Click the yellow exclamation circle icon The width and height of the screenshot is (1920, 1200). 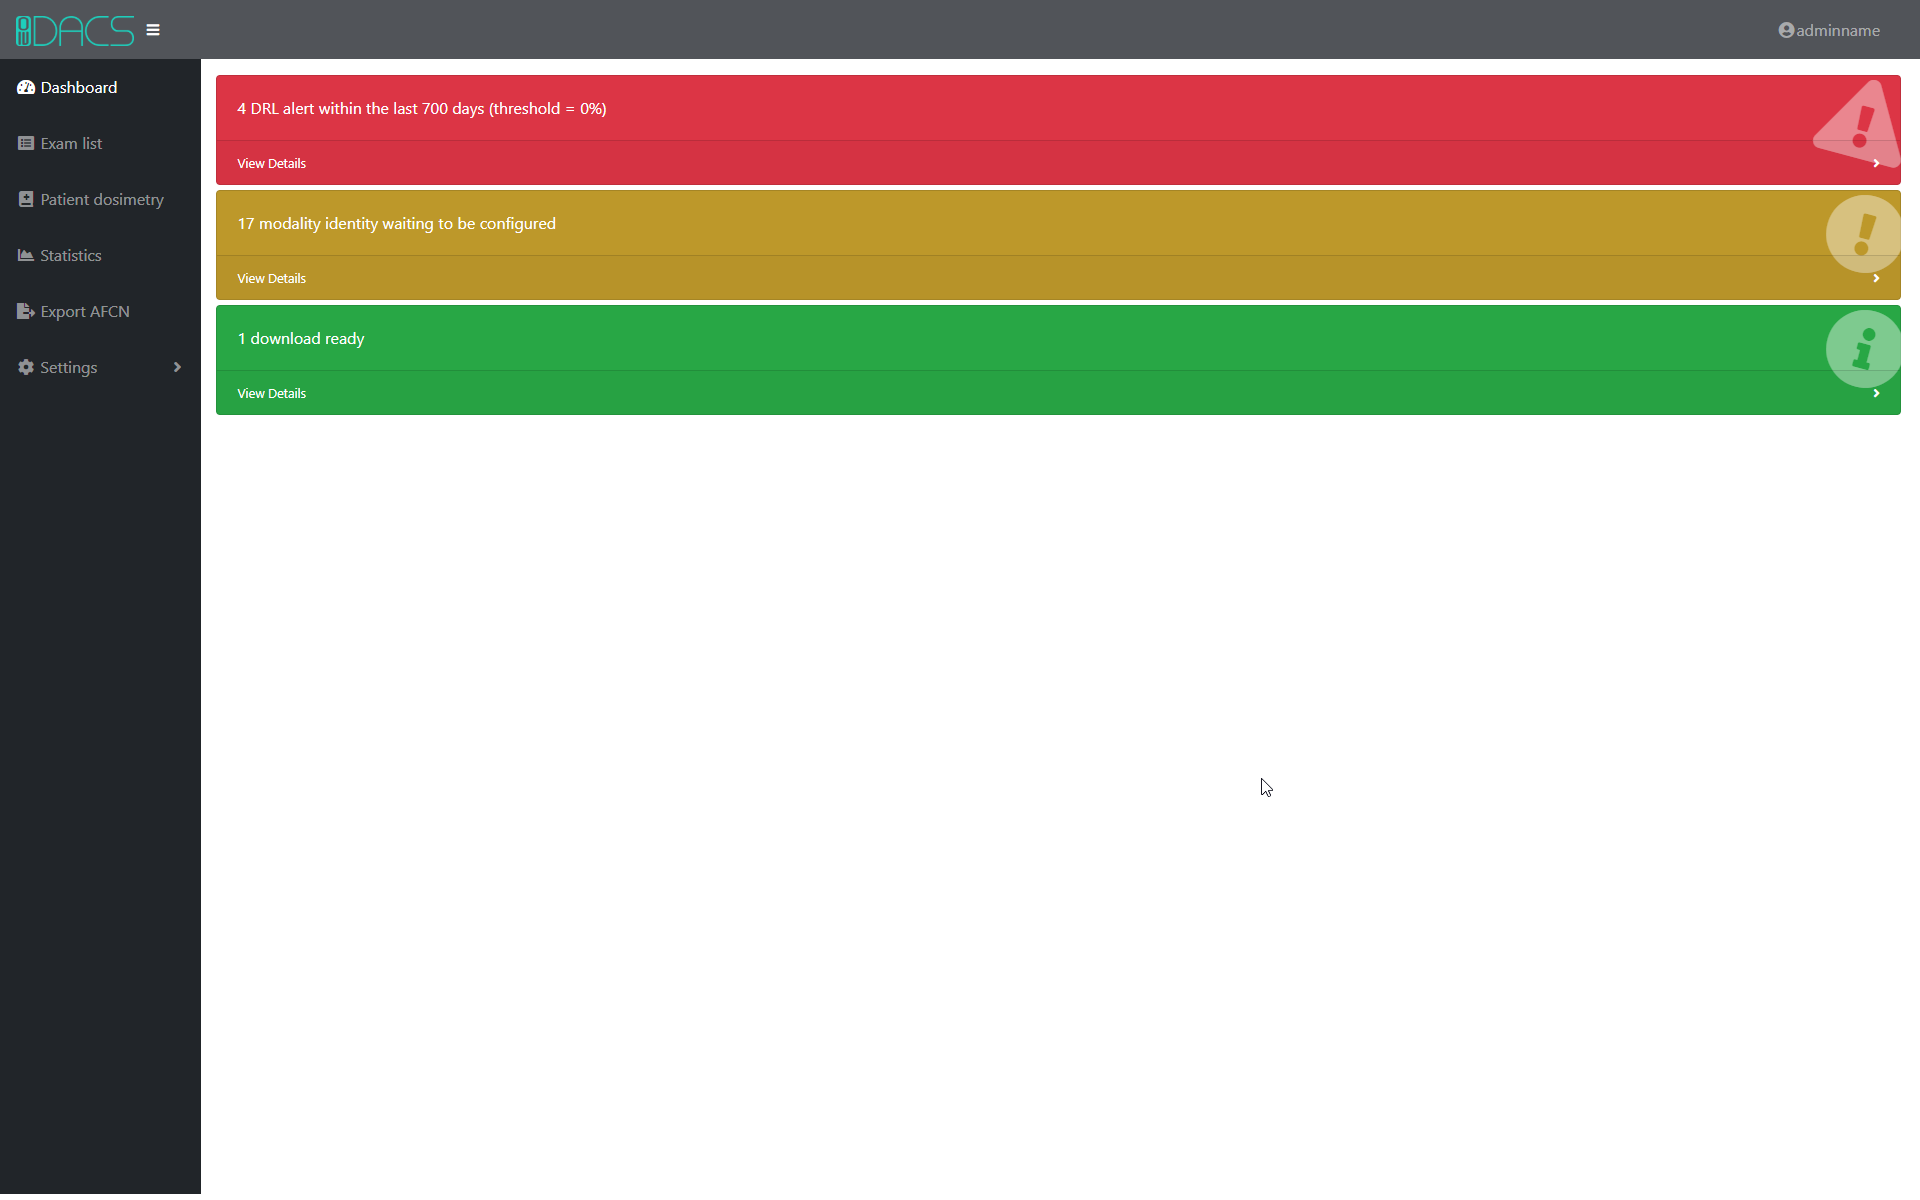click(1862, 234)
